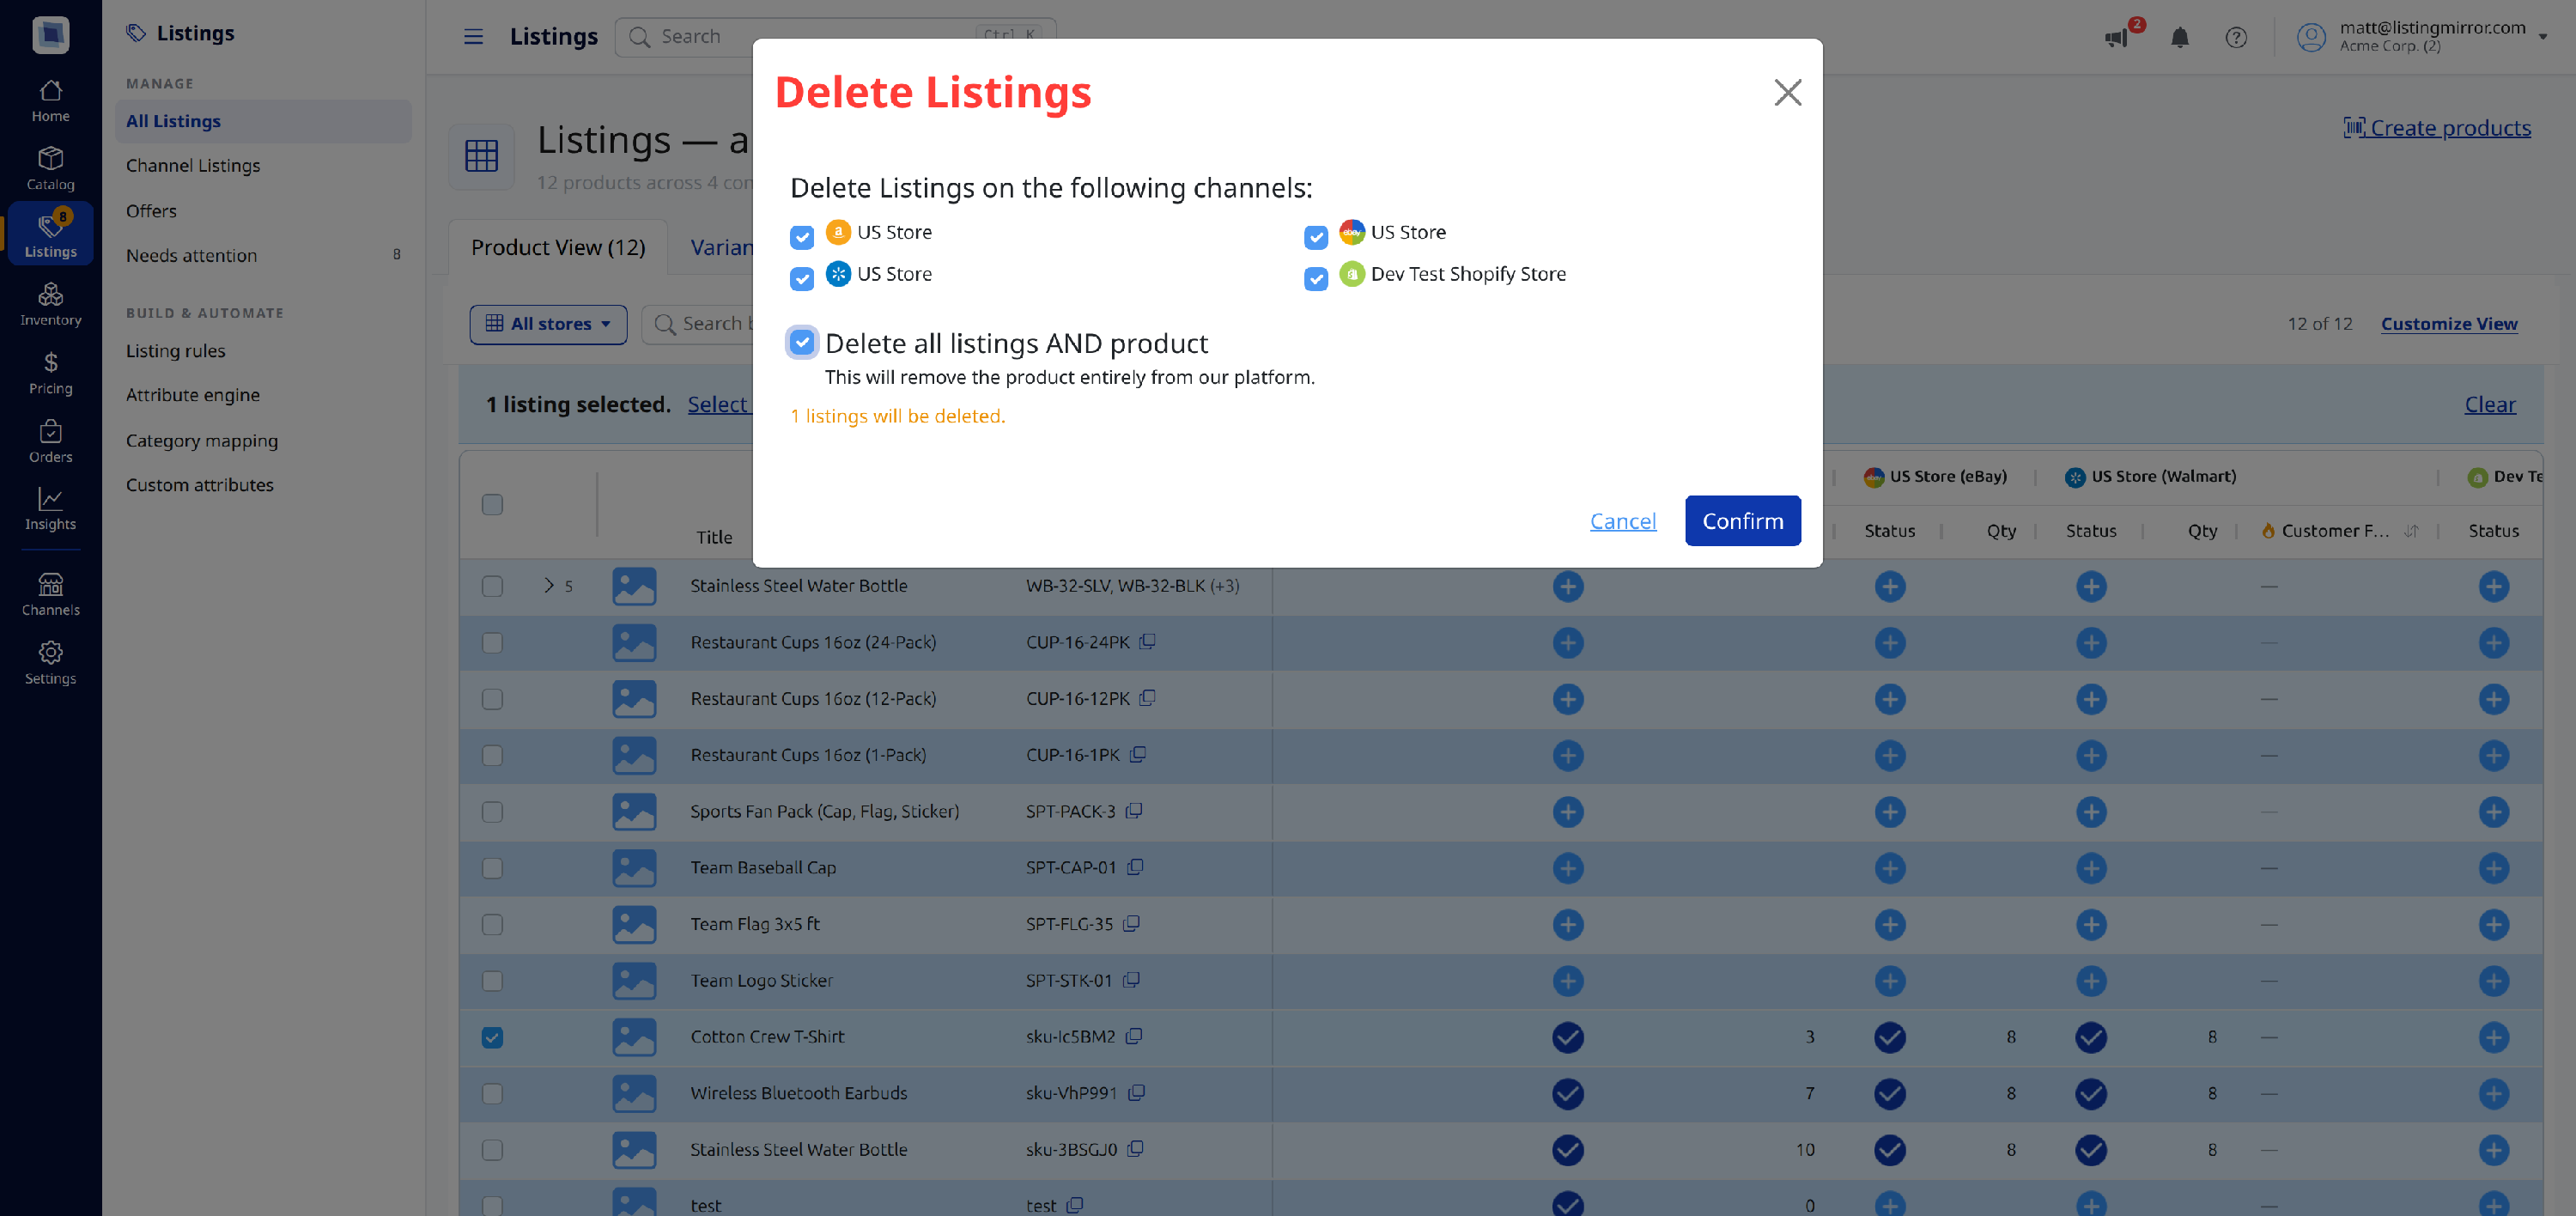Viewport: 2576px width, 1216px height.
Task: Check the select-all header checkbox
Action: tap(492, 504)
